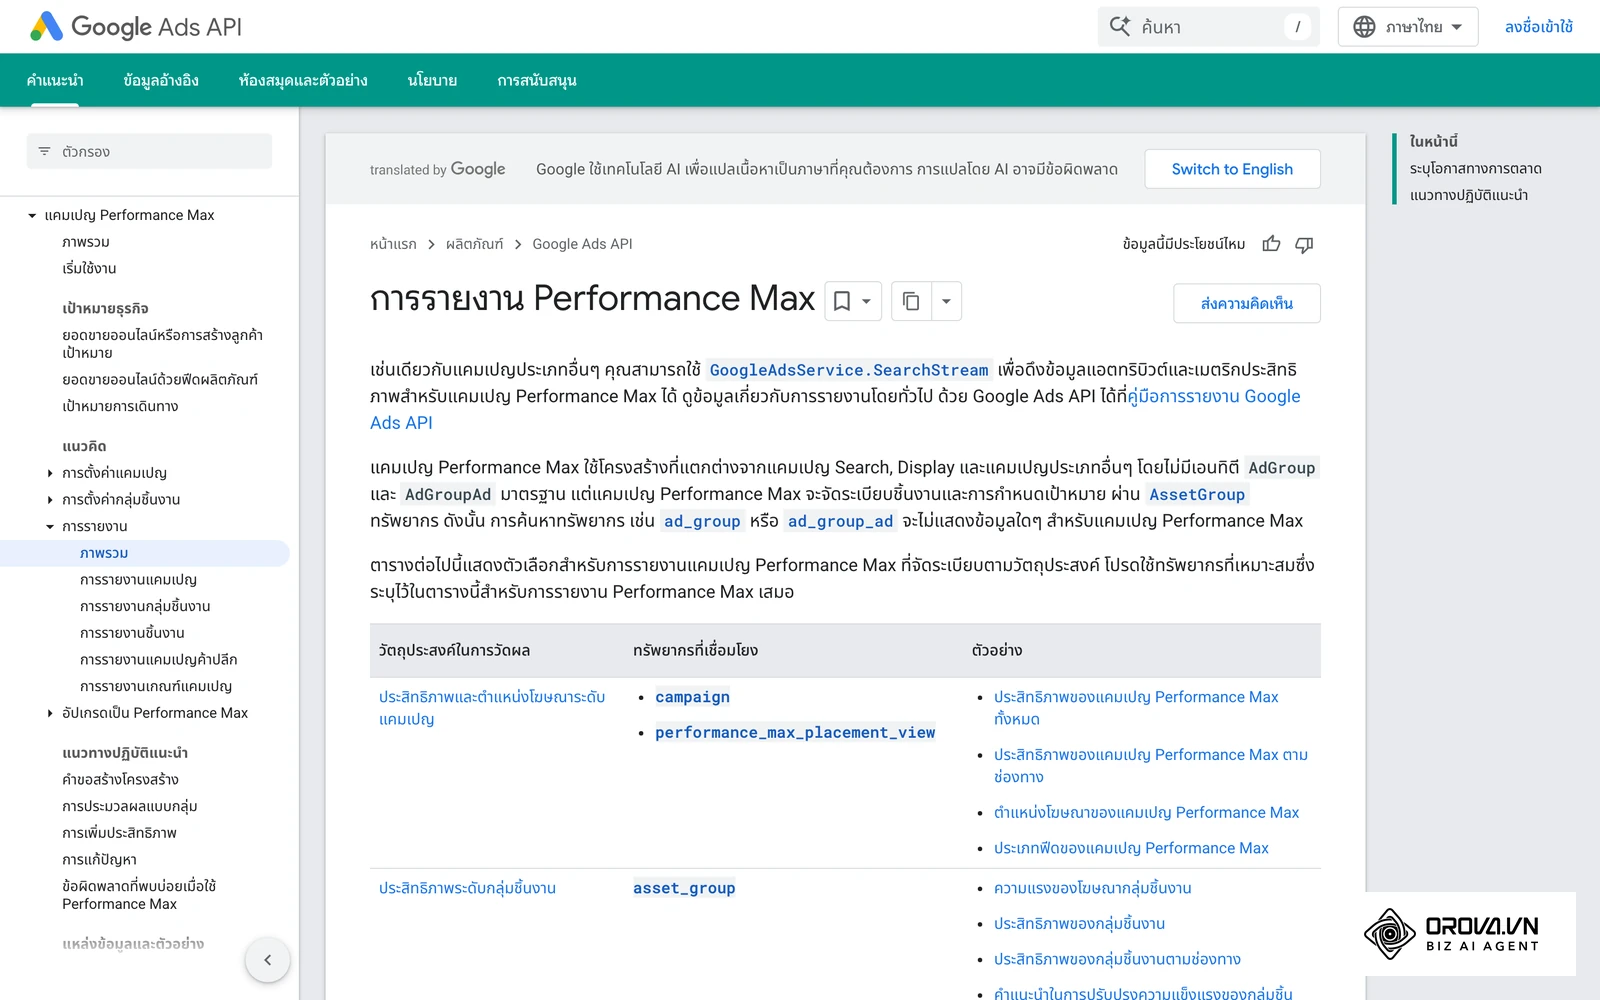
Task: Open the GoogleAdsService.SearchStream link
Action: pyautogui.click(x=849, y=370)
